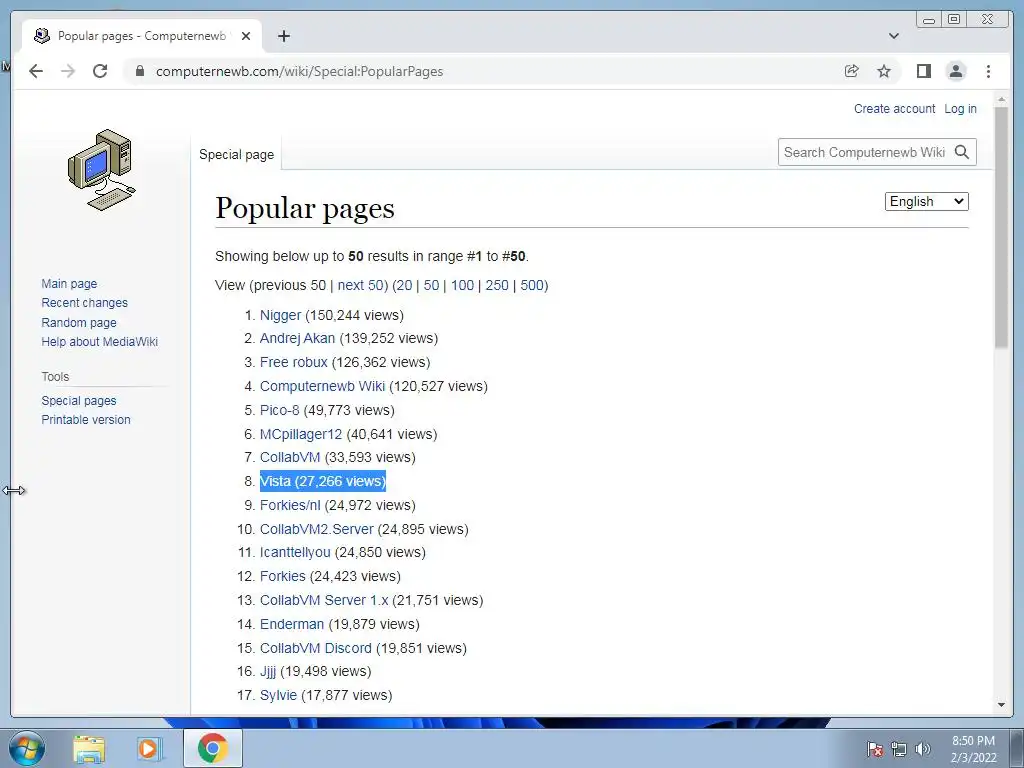Open a new tab with the plus button
The image size is (1024, 768).
click(x=283, y=36)
